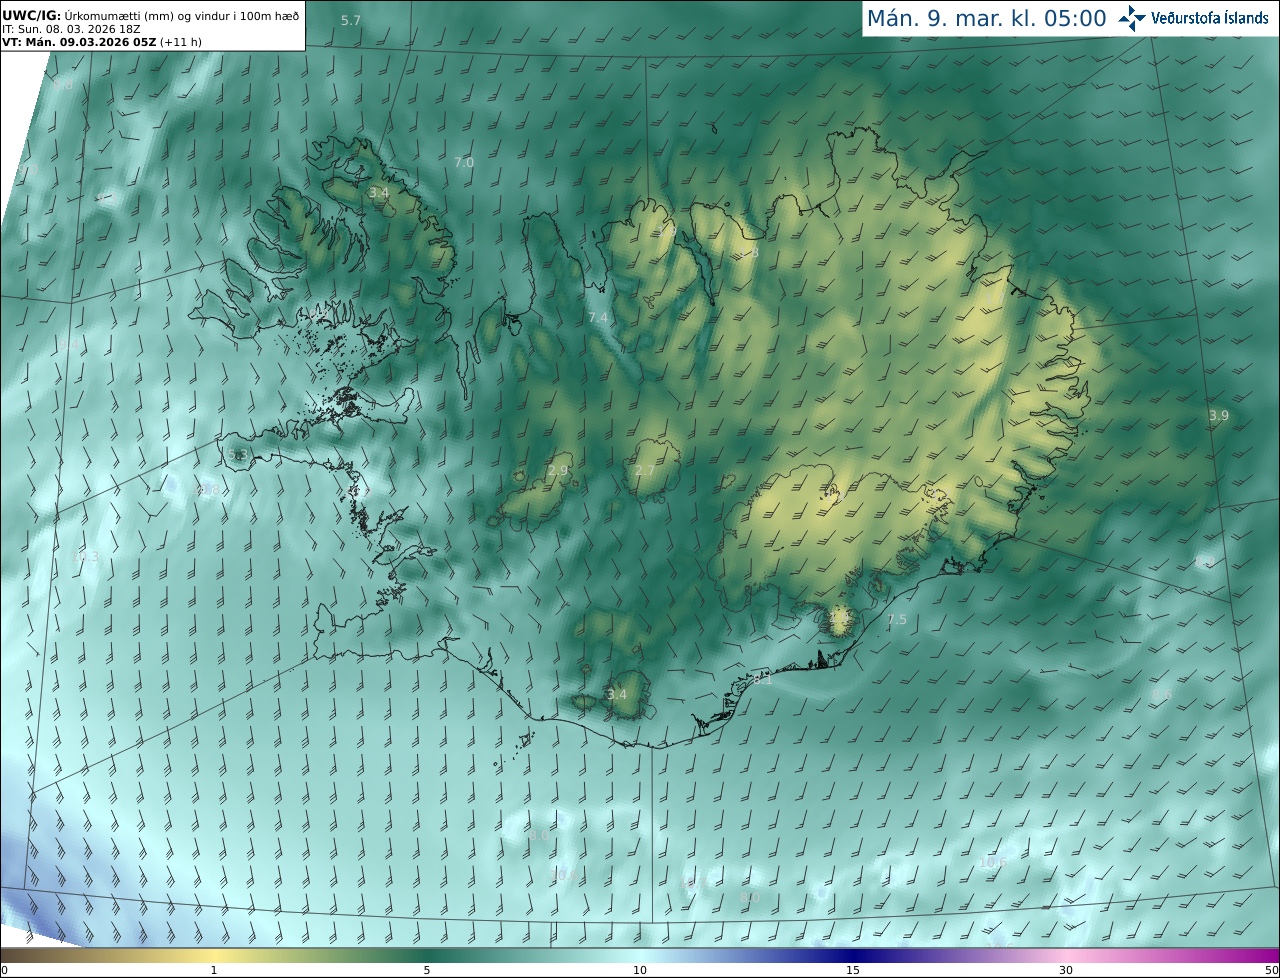Click the 5.7 value beside the title box
The height and width of the screenshot is (978, 1280).
pyautogui.click(x=351, y=21)
